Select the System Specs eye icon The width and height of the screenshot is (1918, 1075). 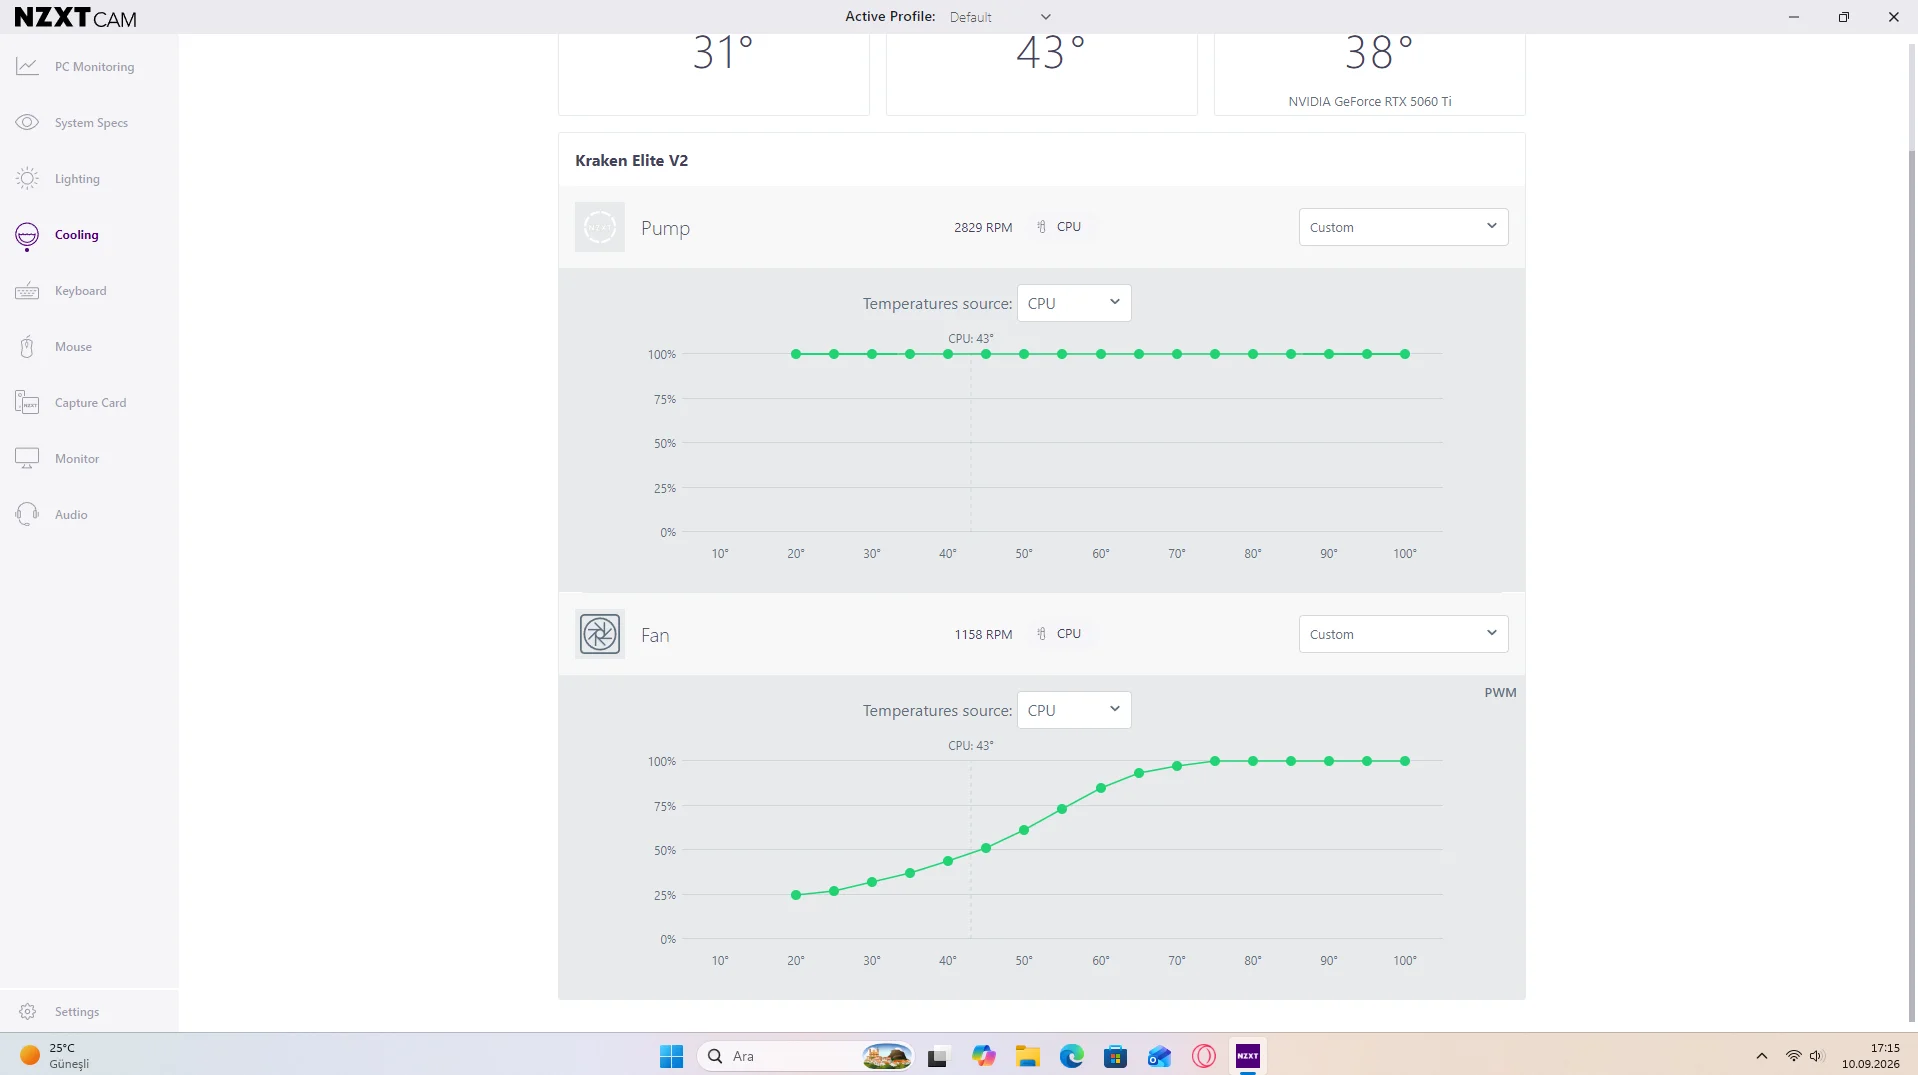(27, 122)
